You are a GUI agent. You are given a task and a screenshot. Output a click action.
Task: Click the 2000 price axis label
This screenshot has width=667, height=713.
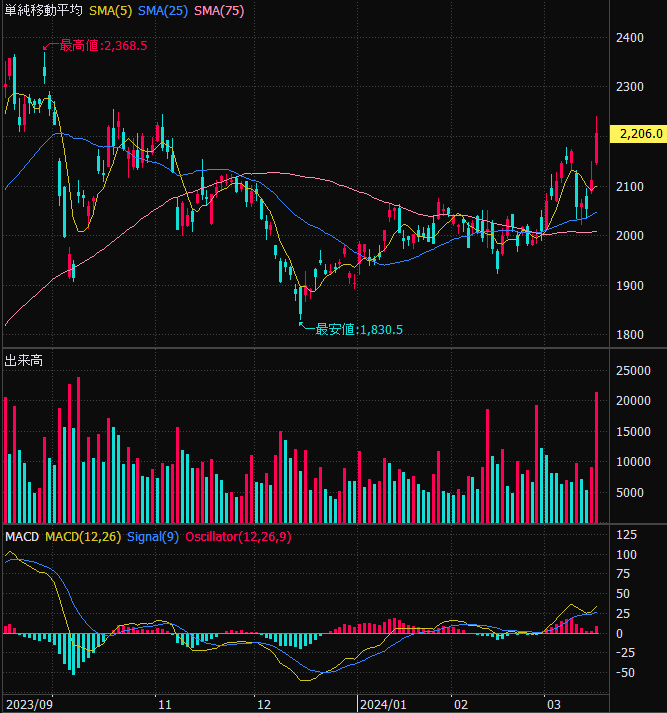click(x=630, y=236)
